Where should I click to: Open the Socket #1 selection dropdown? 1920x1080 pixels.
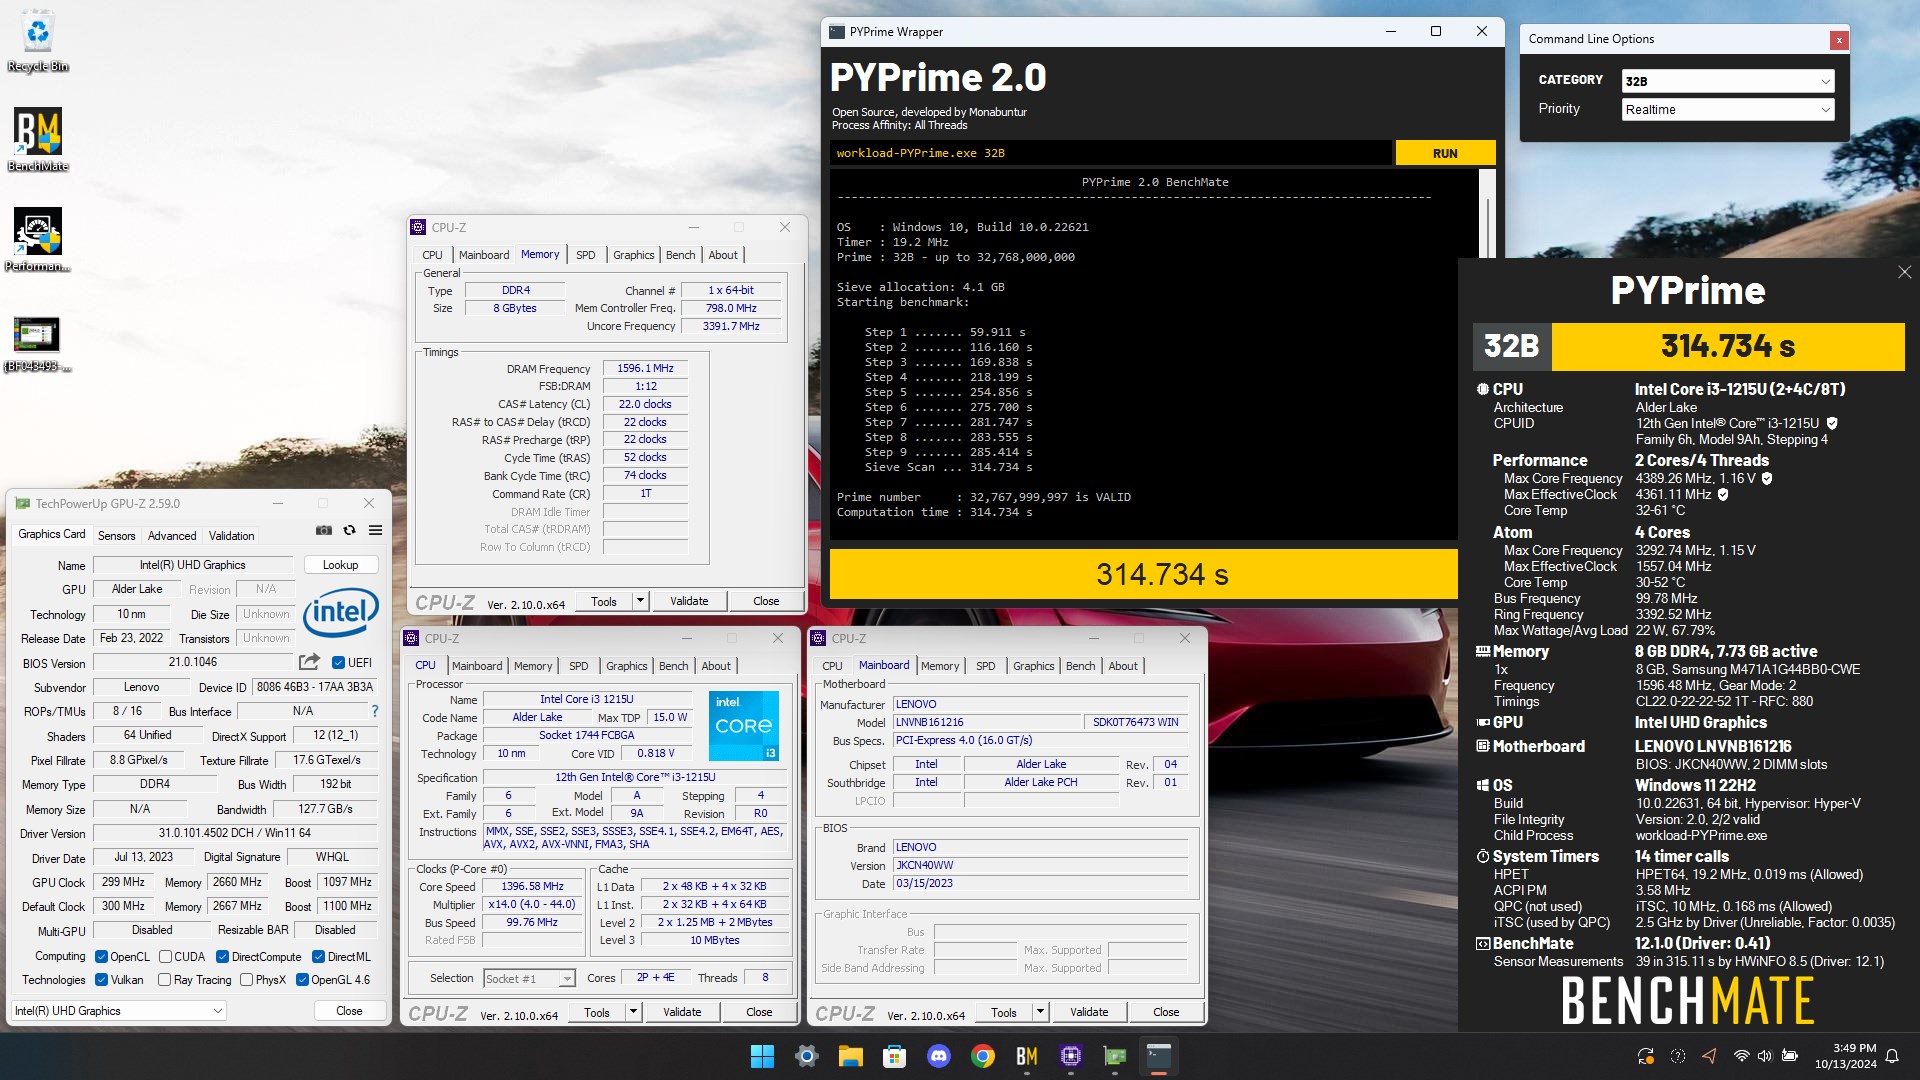(x=529, y=979)
